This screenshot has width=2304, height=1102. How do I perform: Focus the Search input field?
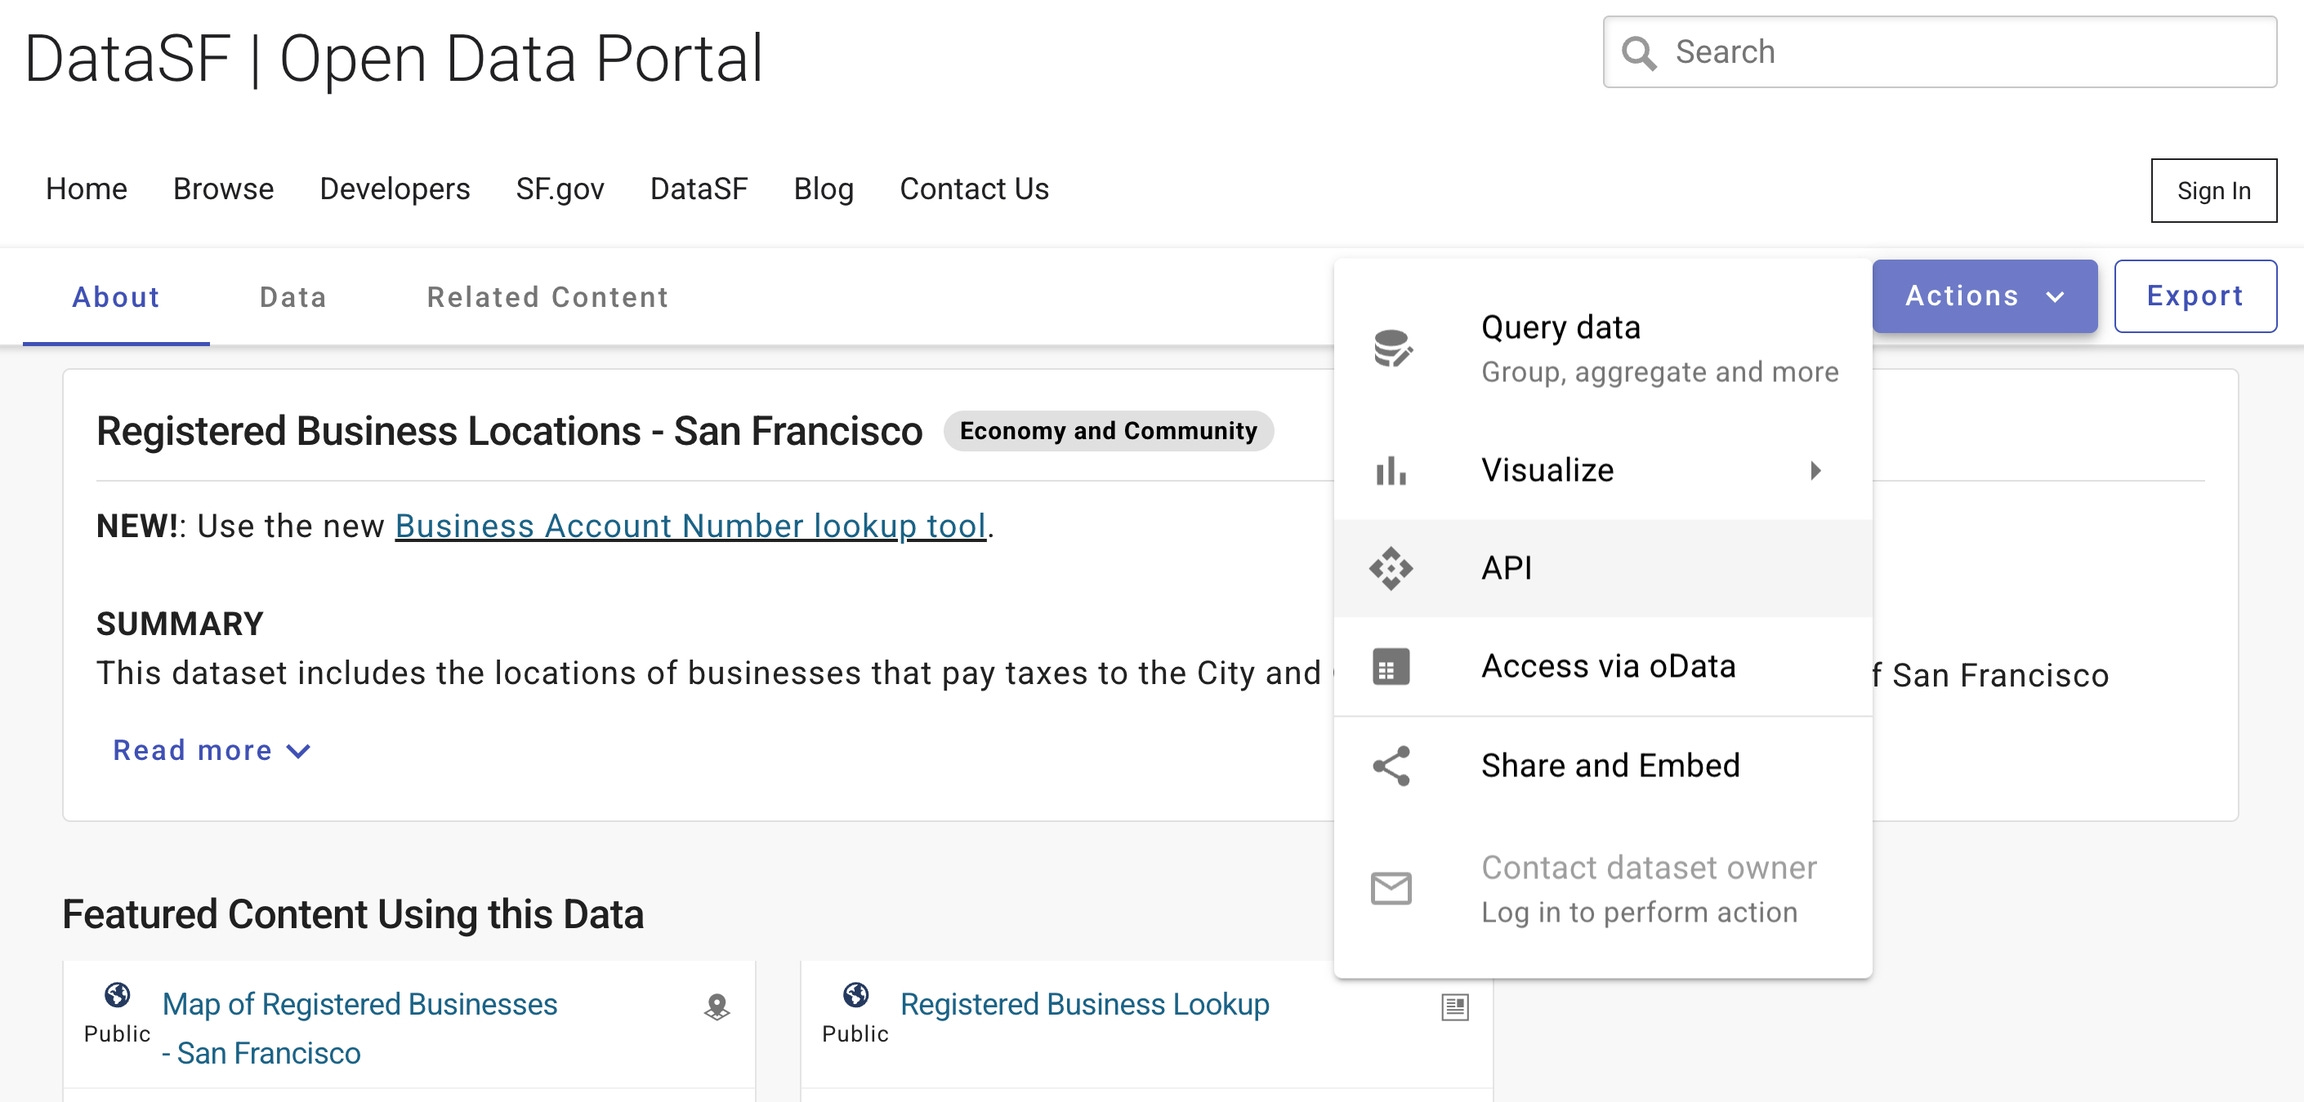point(1960,52)
